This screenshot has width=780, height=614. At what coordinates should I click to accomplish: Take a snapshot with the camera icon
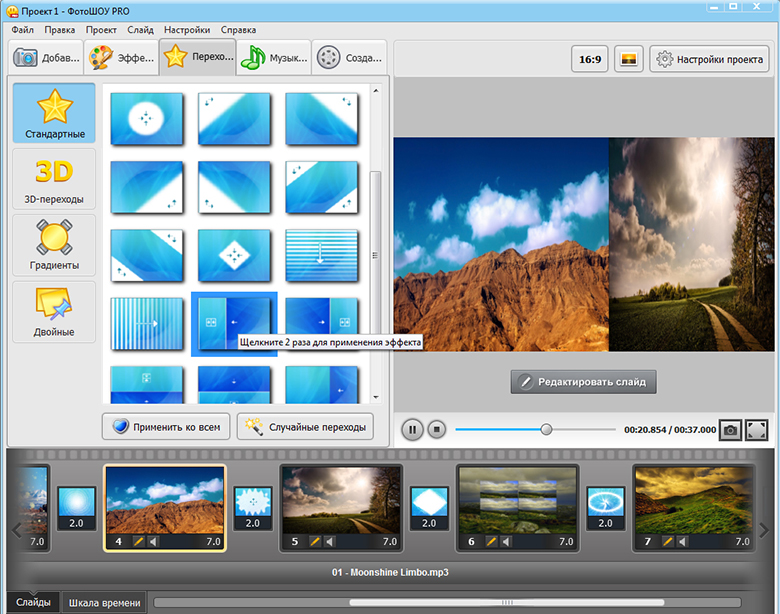731,429
